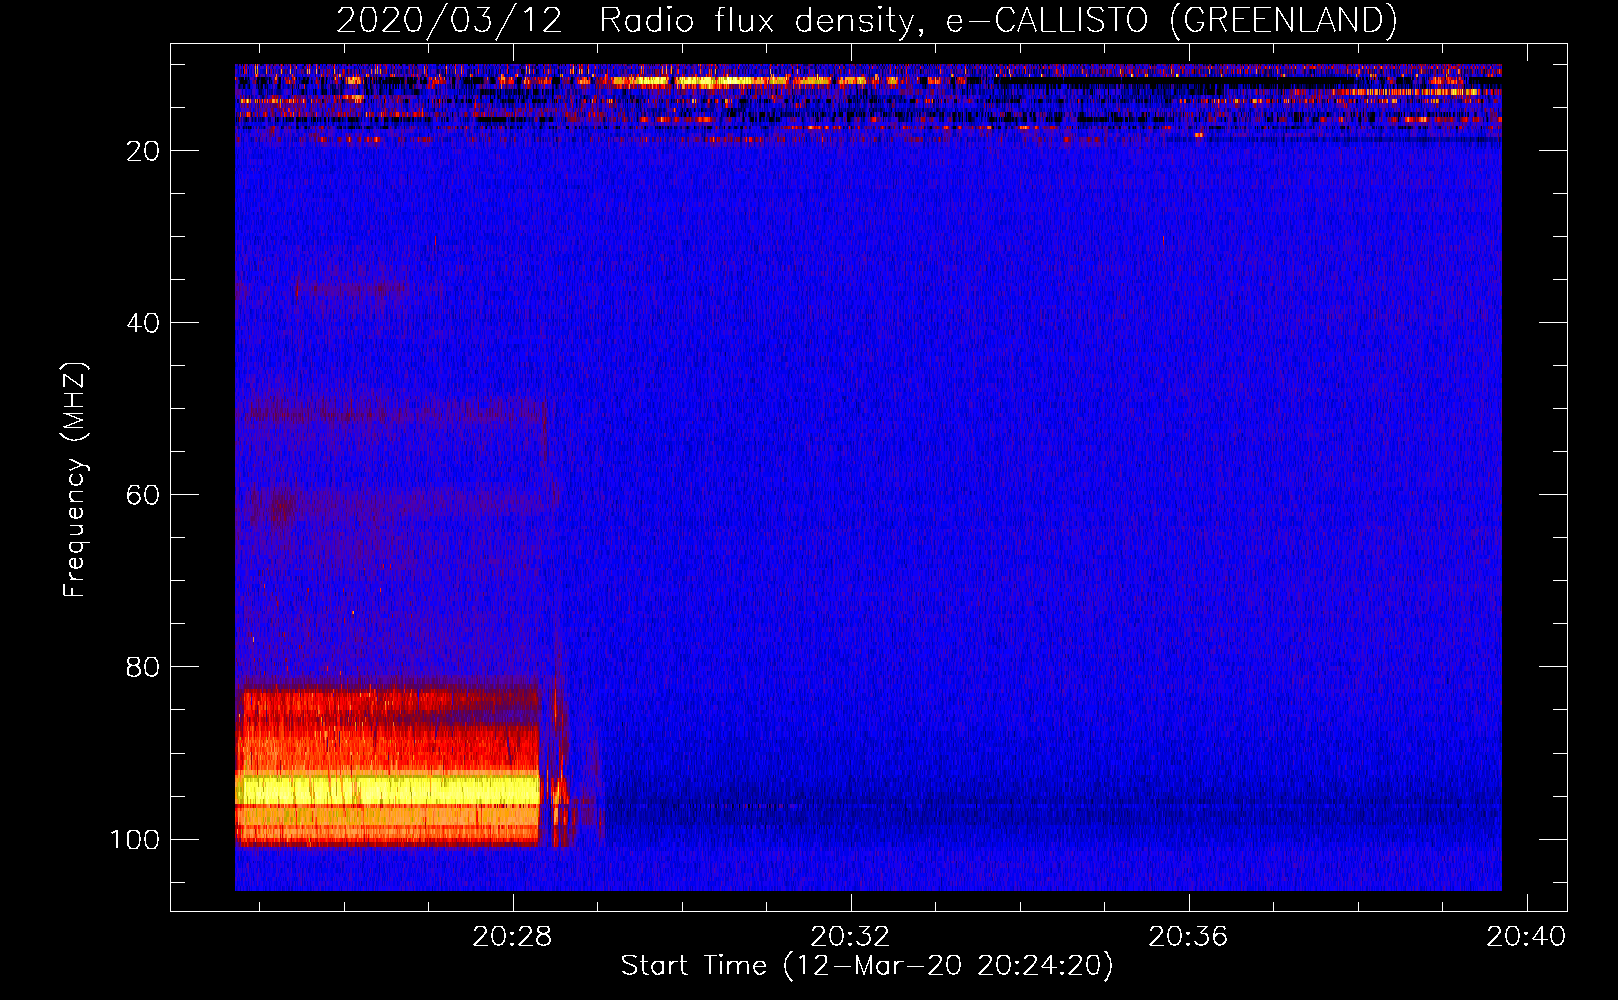Click the 'Frequency (MHZ)' y-axis label
This screenshot has height=1000, width=1618.
75,480
